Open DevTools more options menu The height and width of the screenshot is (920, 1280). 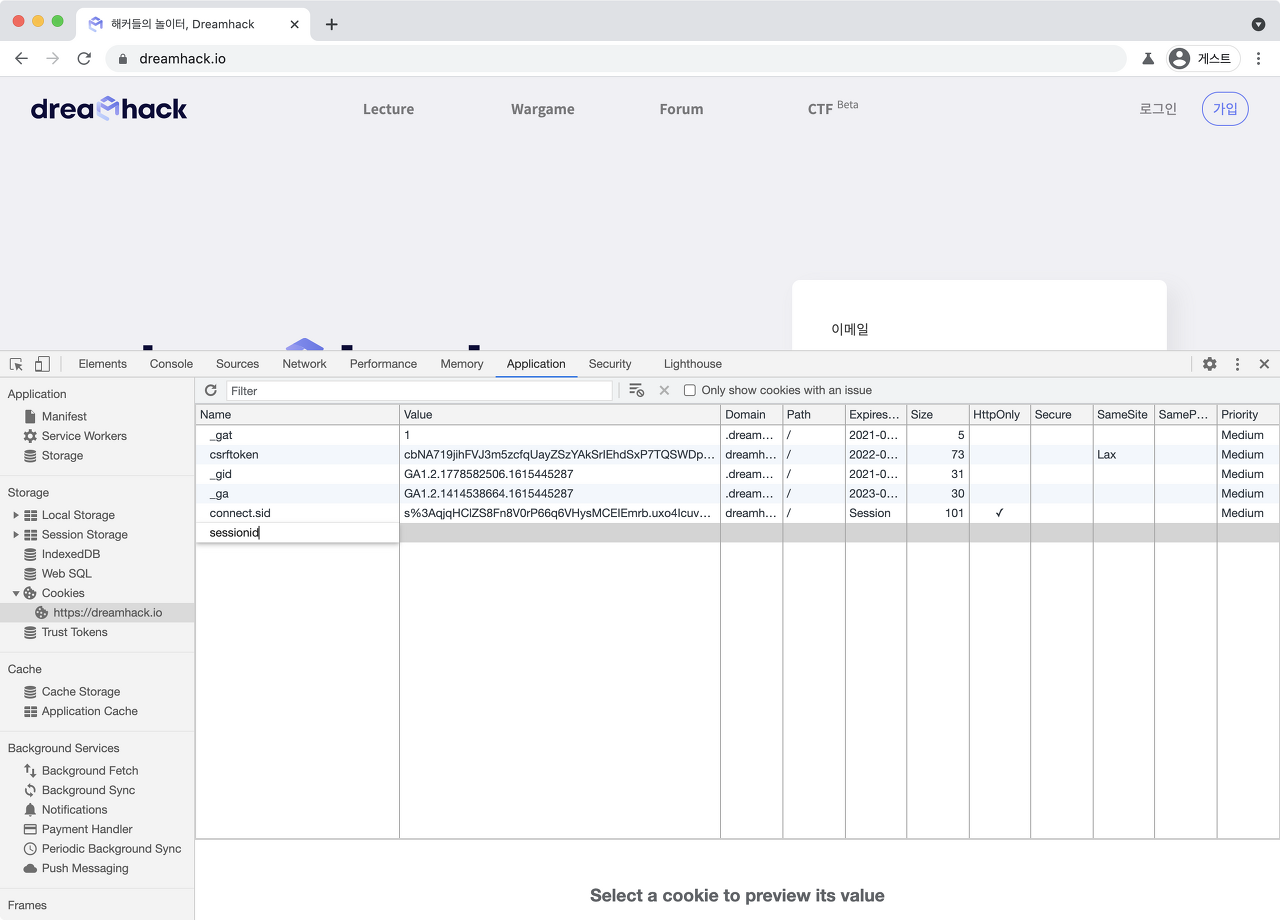1237,364
